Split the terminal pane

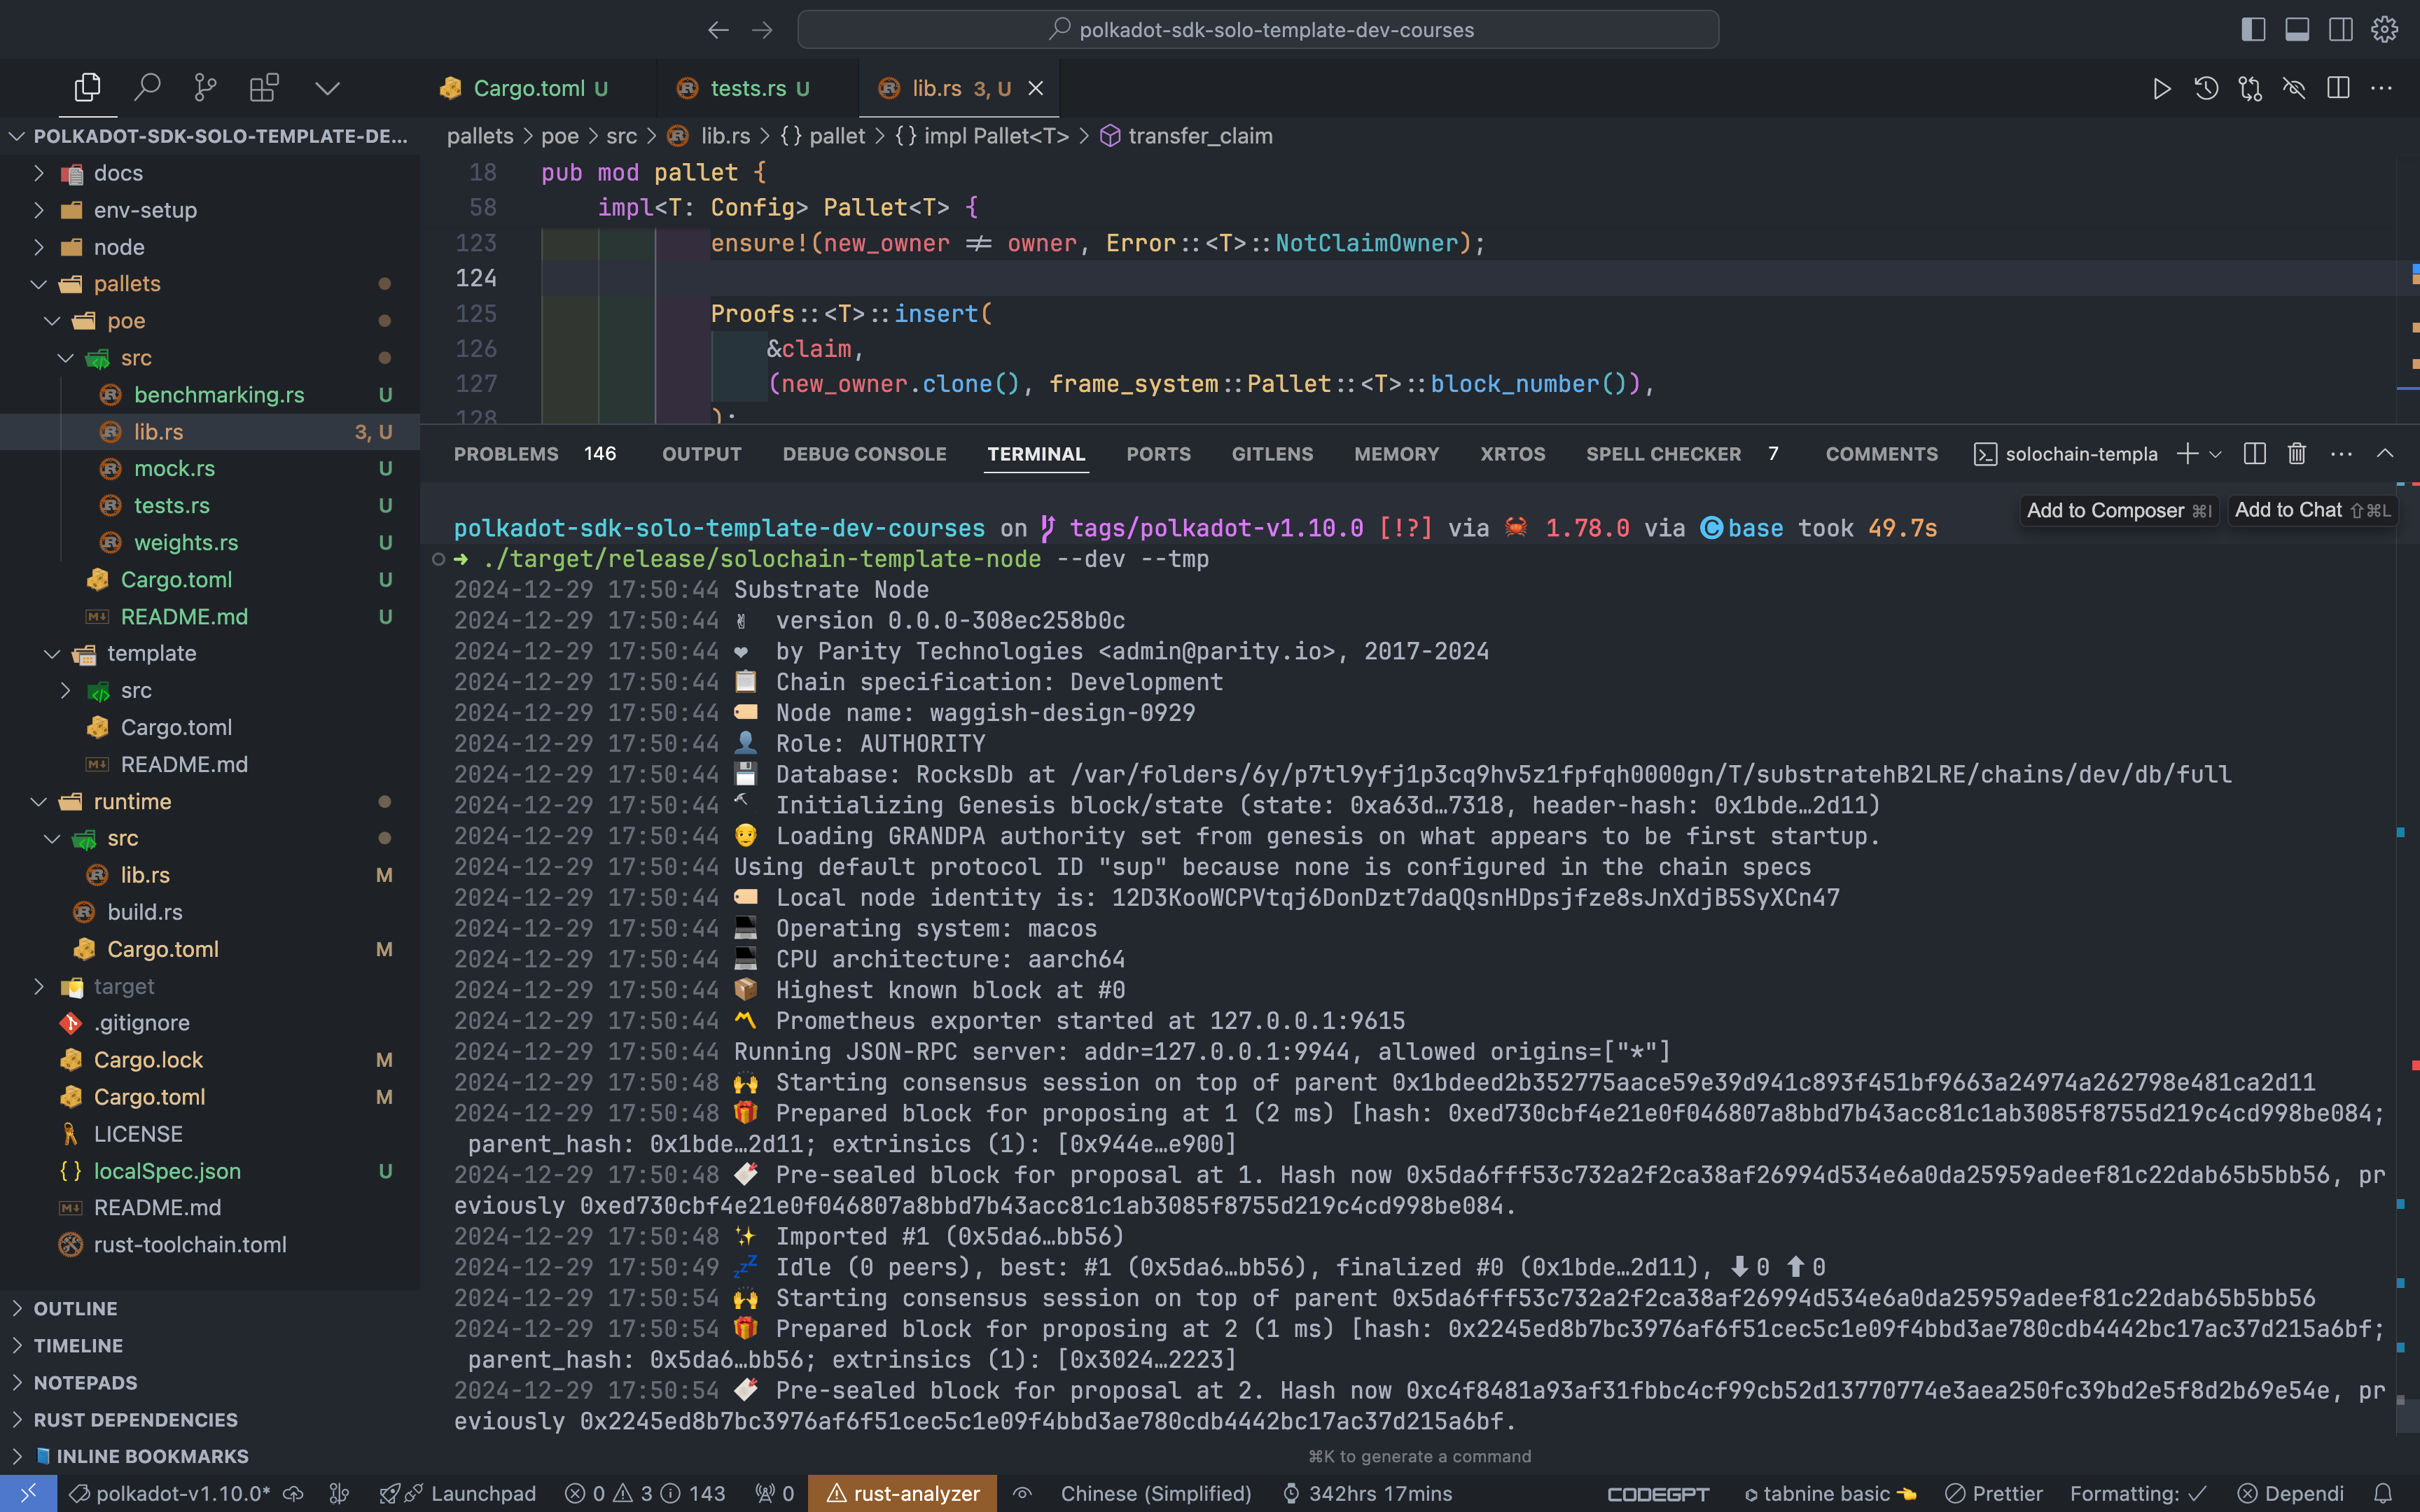[x=2254, y=454]
